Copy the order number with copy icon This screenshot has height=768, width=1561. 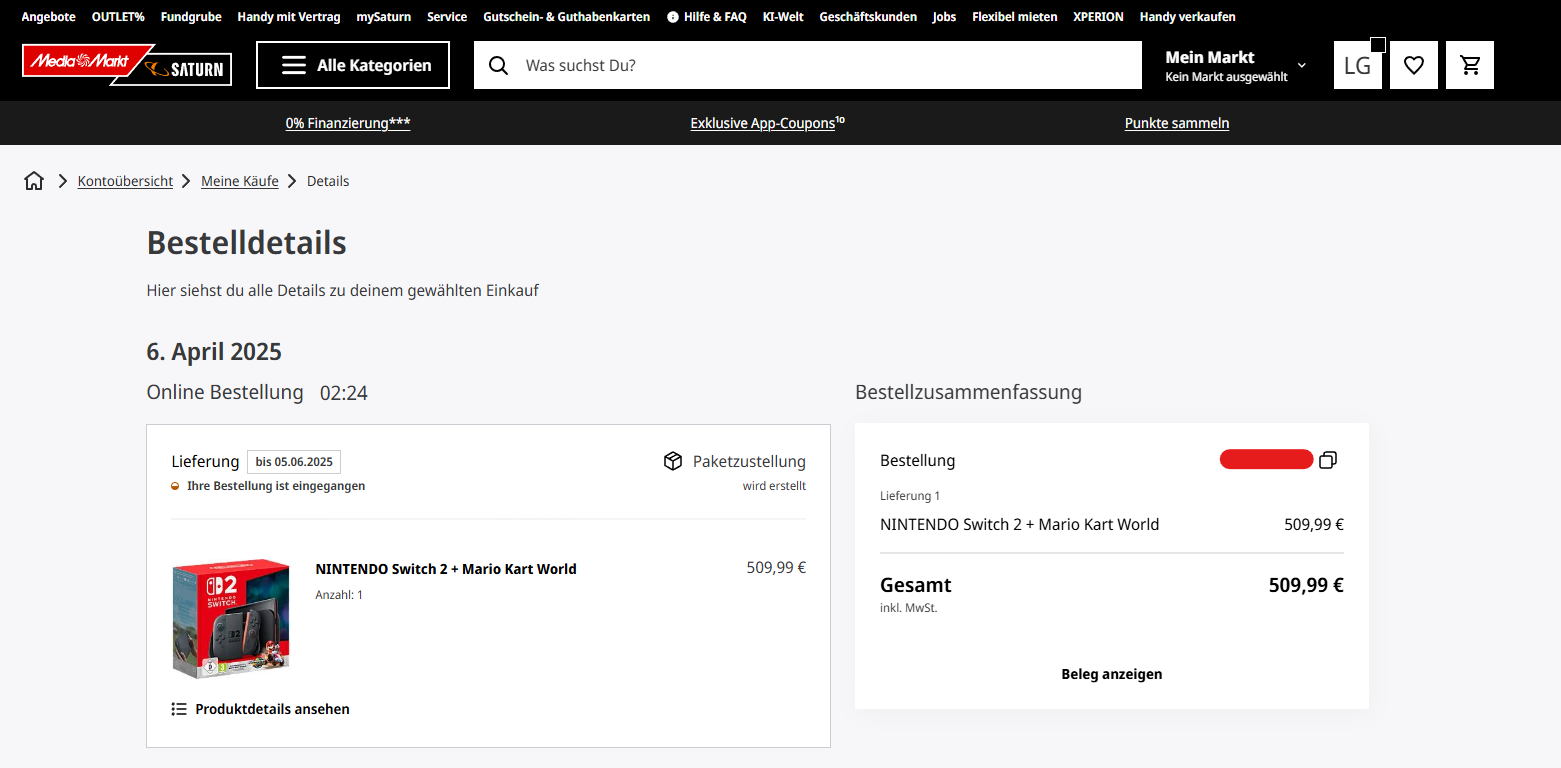click(x=1327, y=460)
